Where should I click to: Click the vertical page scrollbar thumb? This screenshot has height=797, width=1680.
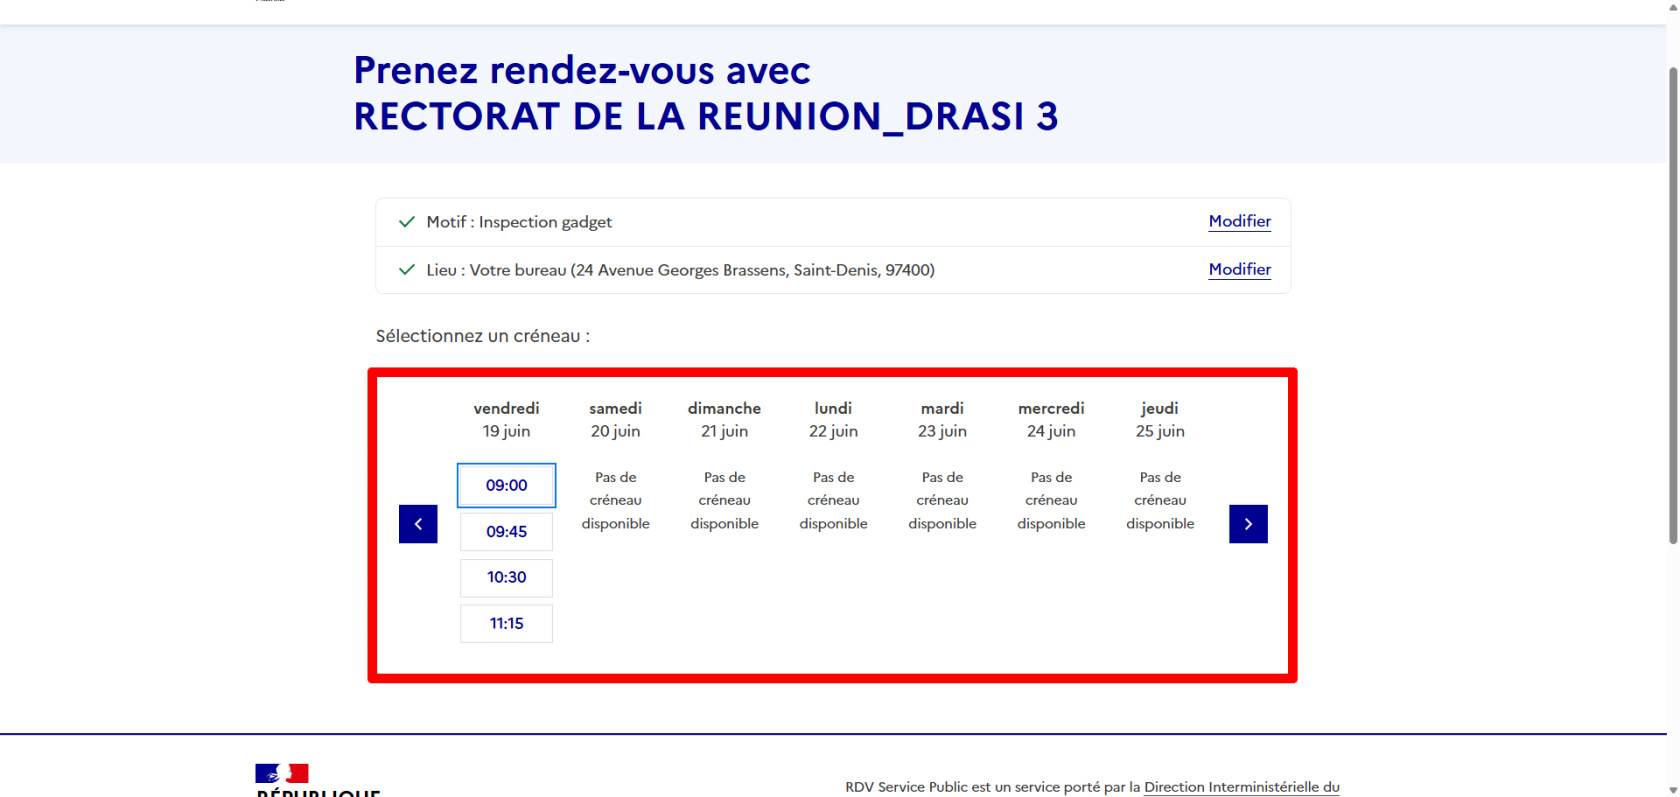pyautogui.click(x=1673, y=305)
